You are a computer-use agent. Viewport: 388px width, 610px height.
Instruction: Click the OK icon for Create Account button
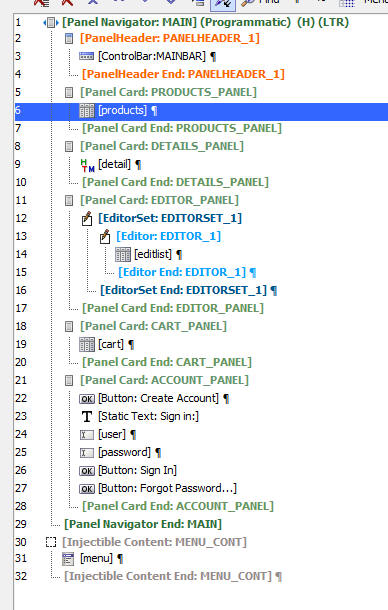pos(87,399)
